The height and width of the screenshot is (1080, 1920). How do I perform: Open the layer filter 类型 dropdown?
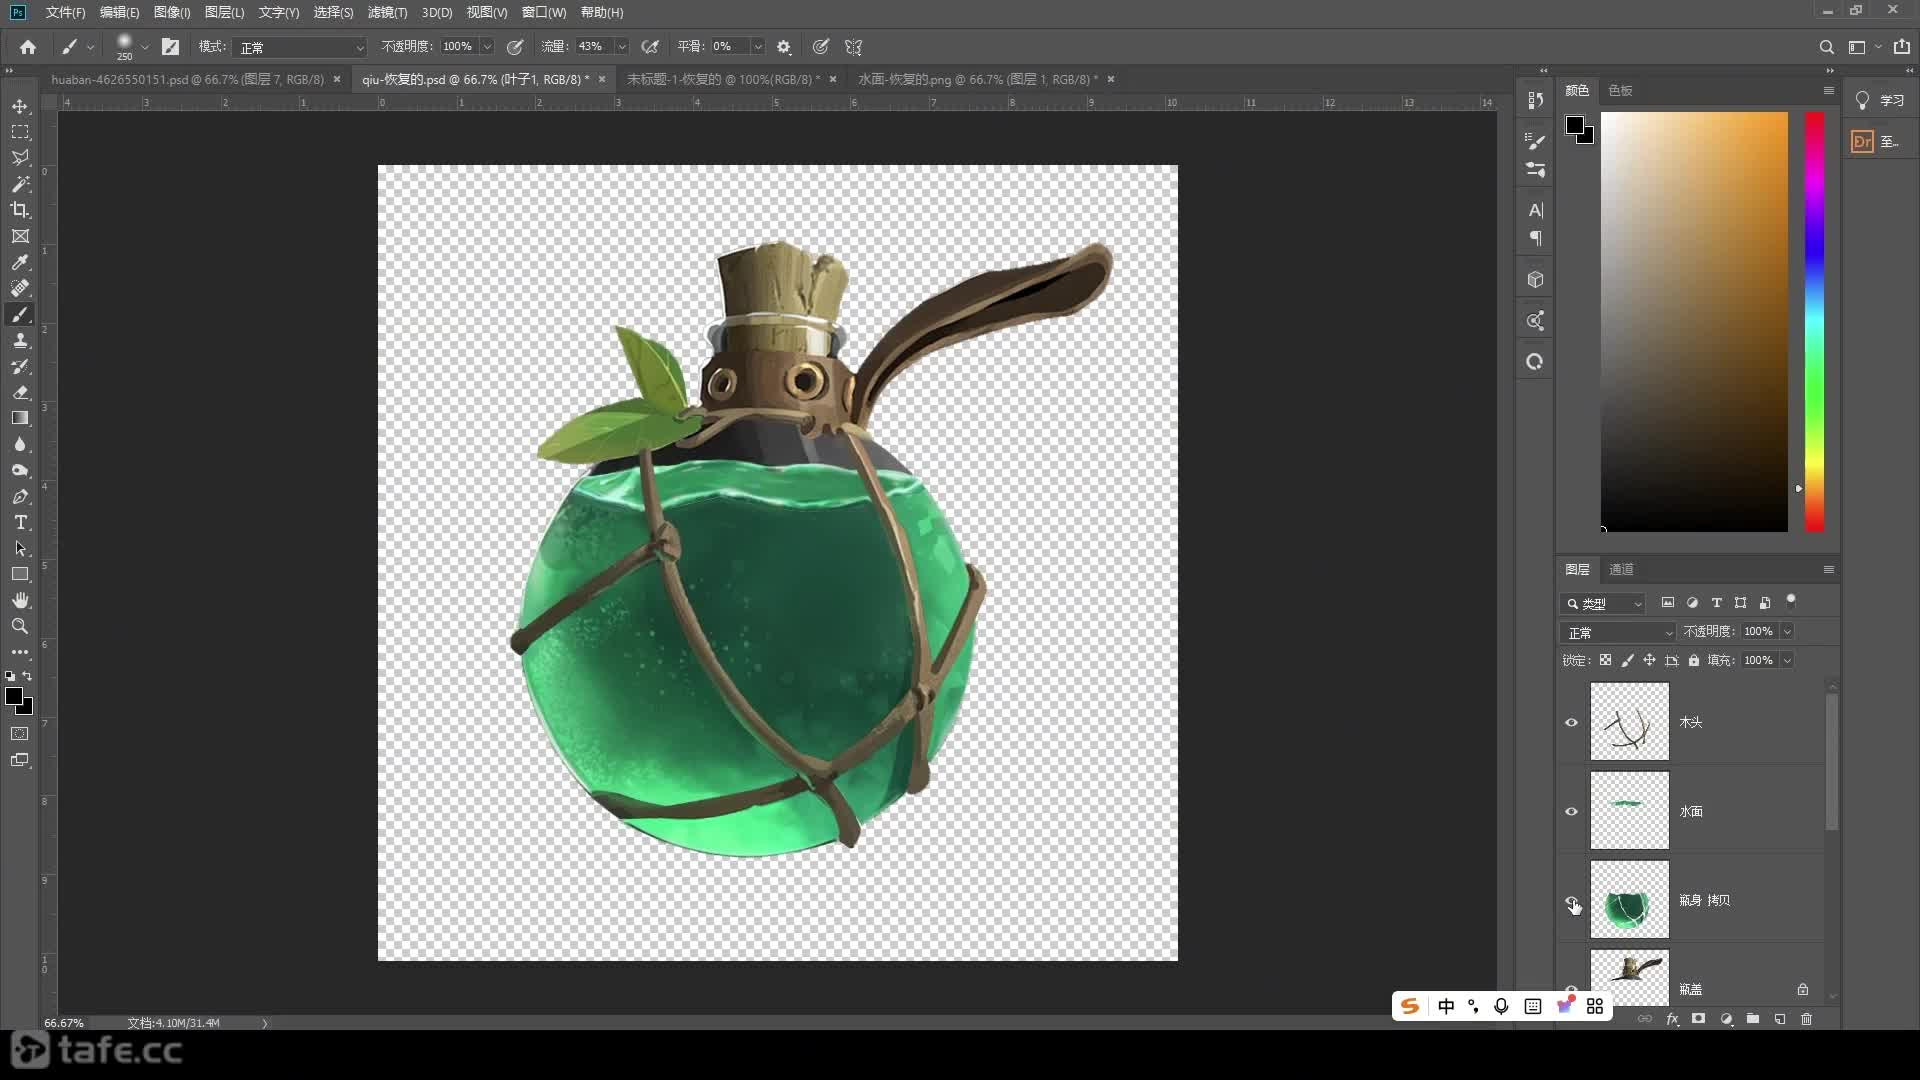(1603, 603)
